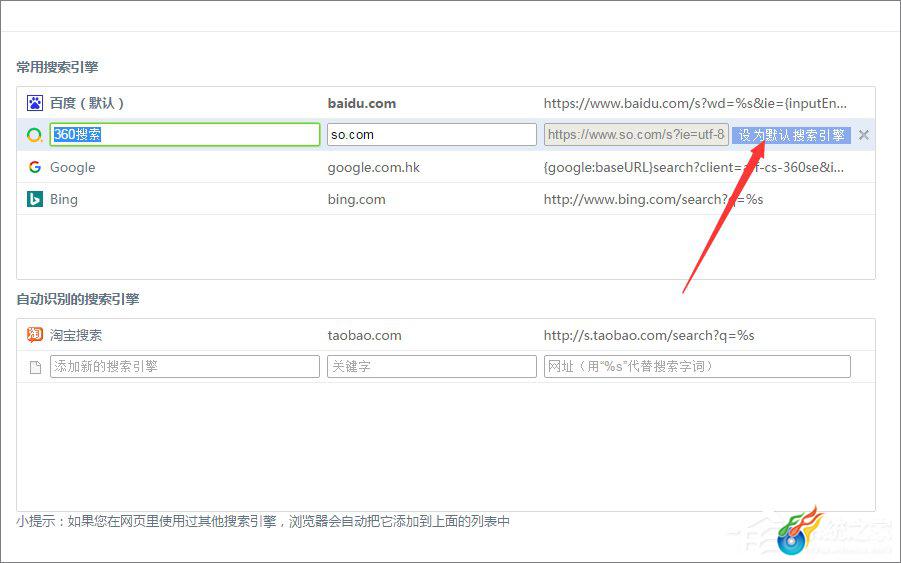Click the 常用搜索引擎 heading
The width and height of the screenshot is (901, 563).
point(57,67)
